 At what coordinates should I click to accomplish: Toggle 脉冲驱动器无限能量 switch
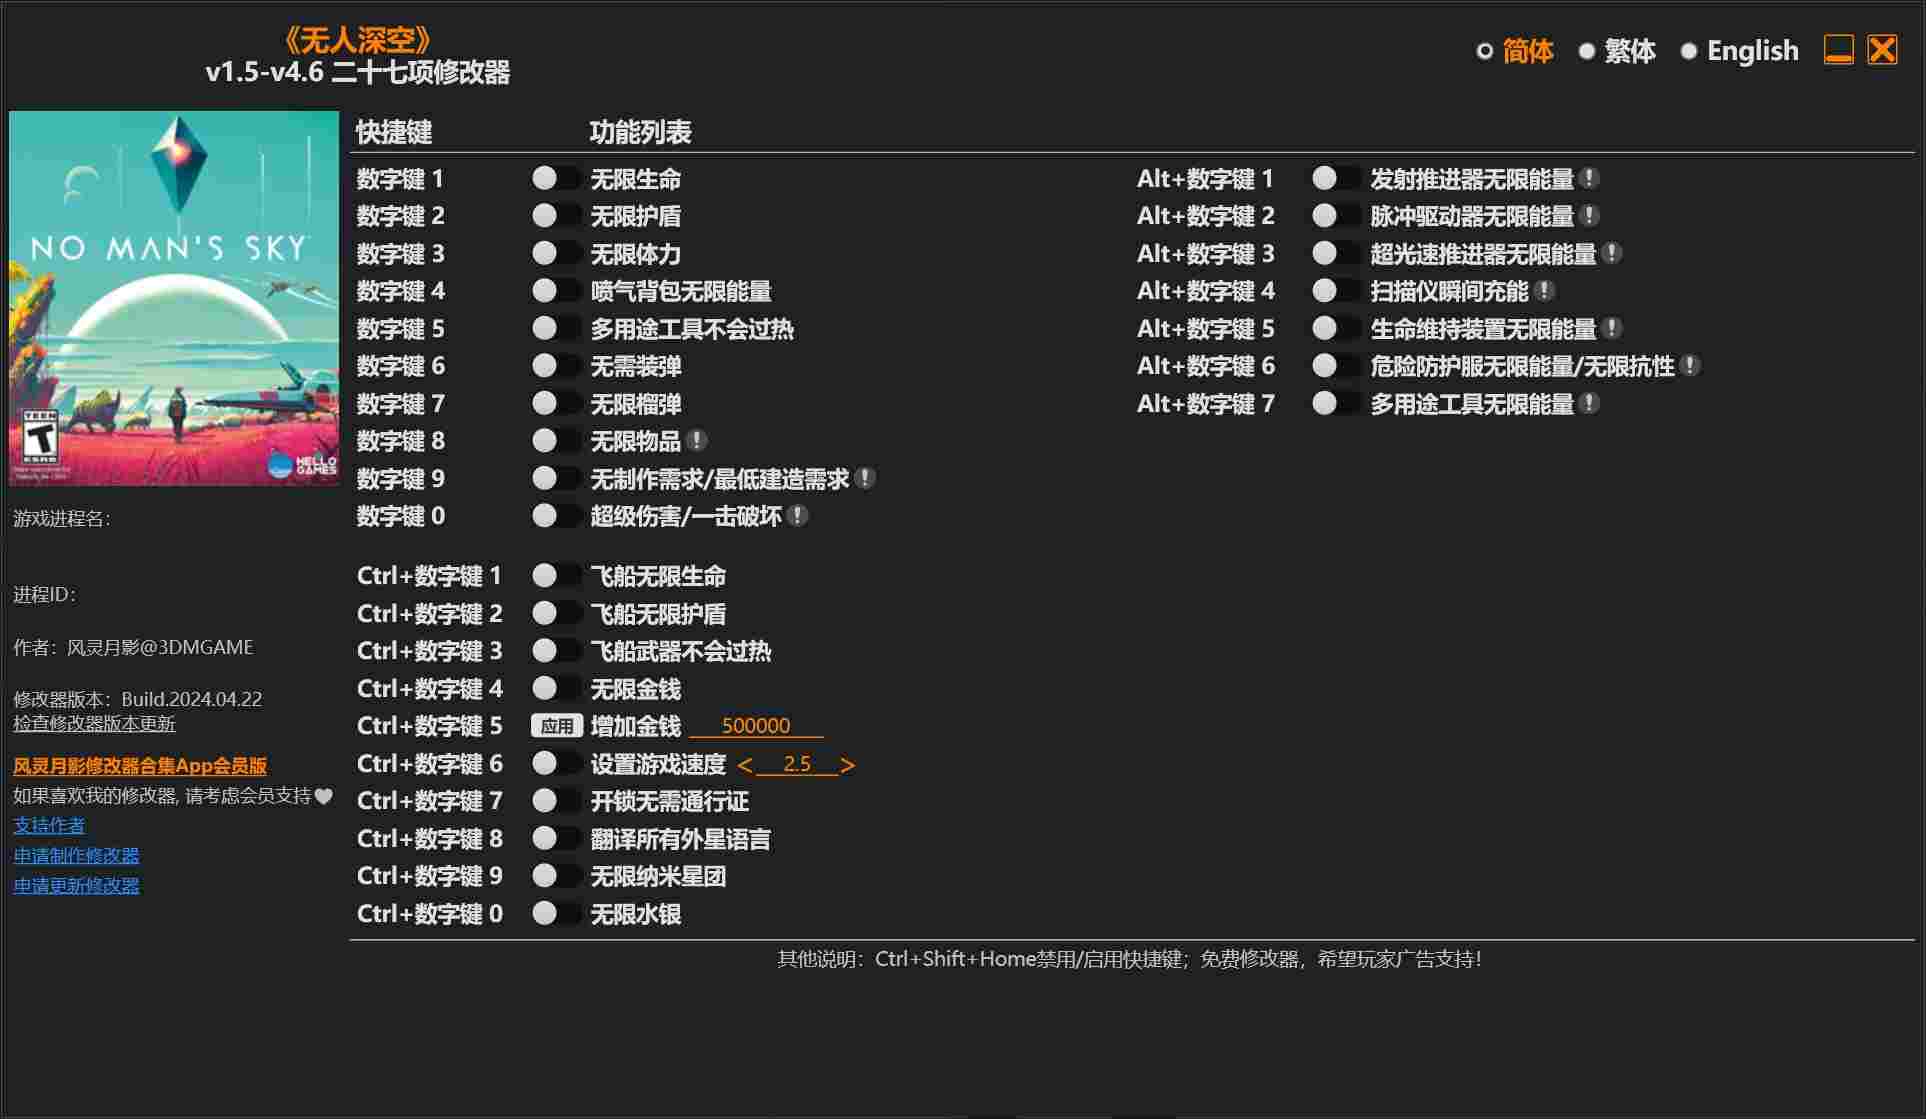coord(1336,216)
